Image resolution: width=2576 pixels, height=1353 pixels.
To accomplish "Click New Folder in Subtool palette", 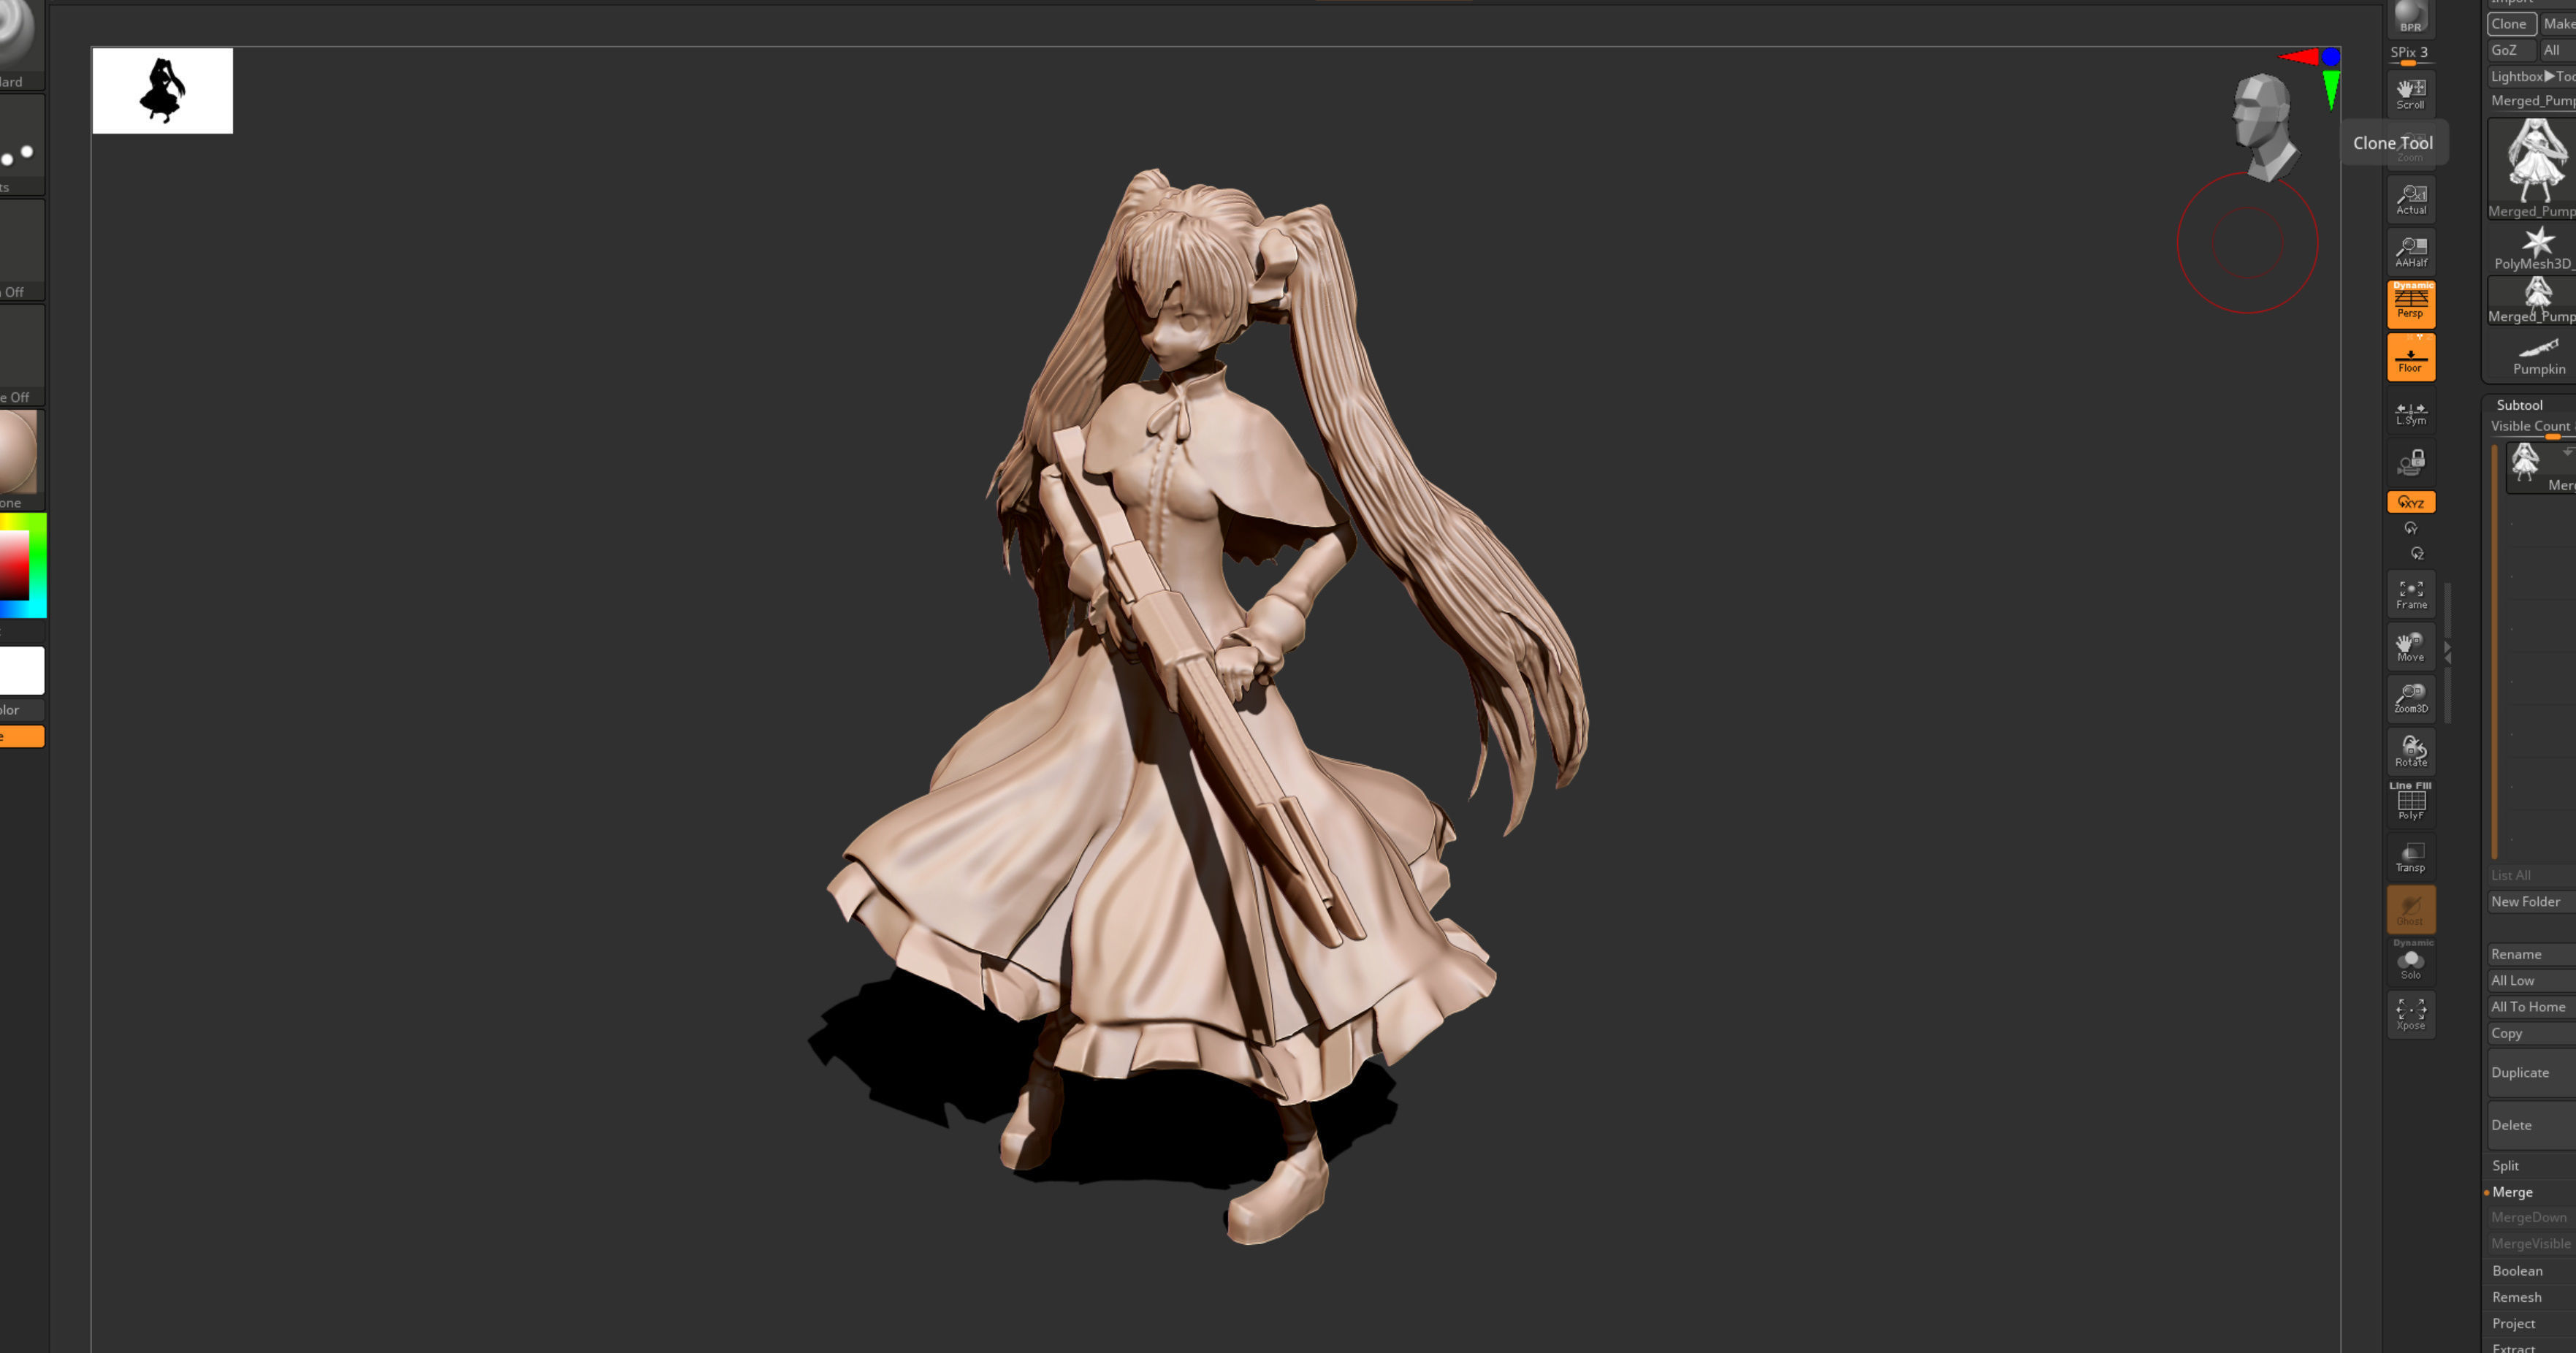I will 2532,902.
